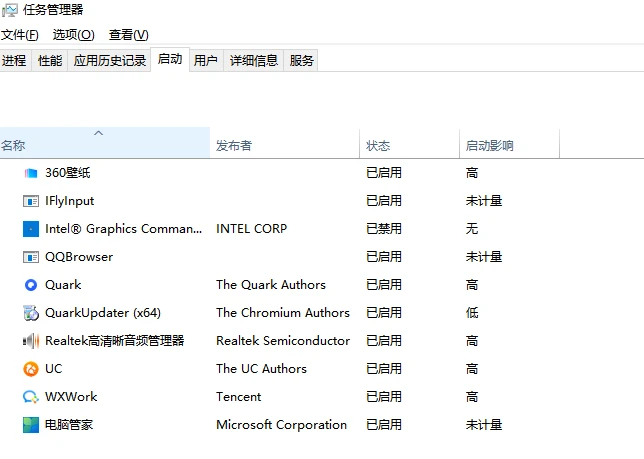Click the QuarkUpdater (x64) icon
The image size is (644, 459).
click(x=31, y=313)
